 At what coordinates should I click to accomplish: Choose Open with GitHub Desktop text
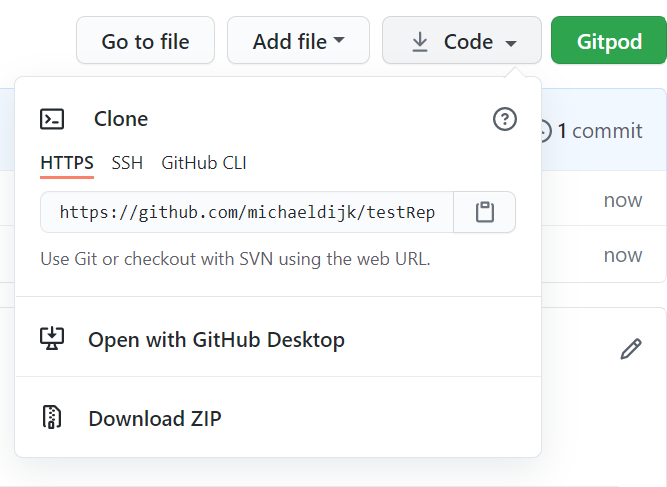pyautogui.click(x=216, y=340)
